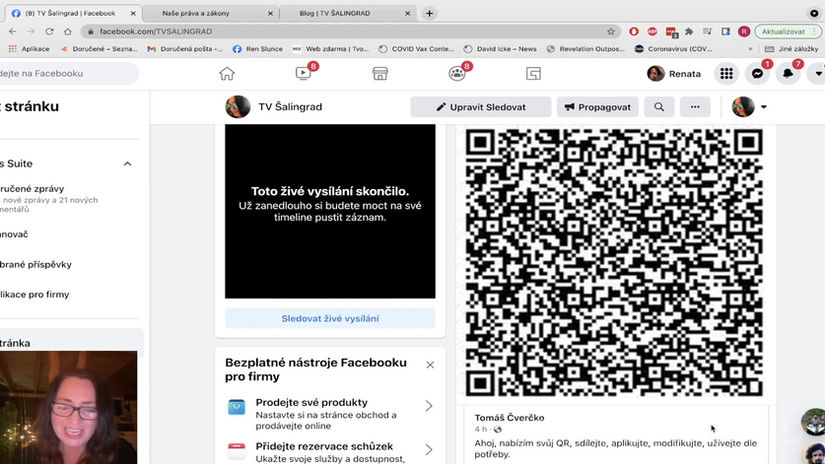Switch to Blog TV ŠALINGRAD tab
The width and height of the screenshot is (825, 464).
[346, 13]
